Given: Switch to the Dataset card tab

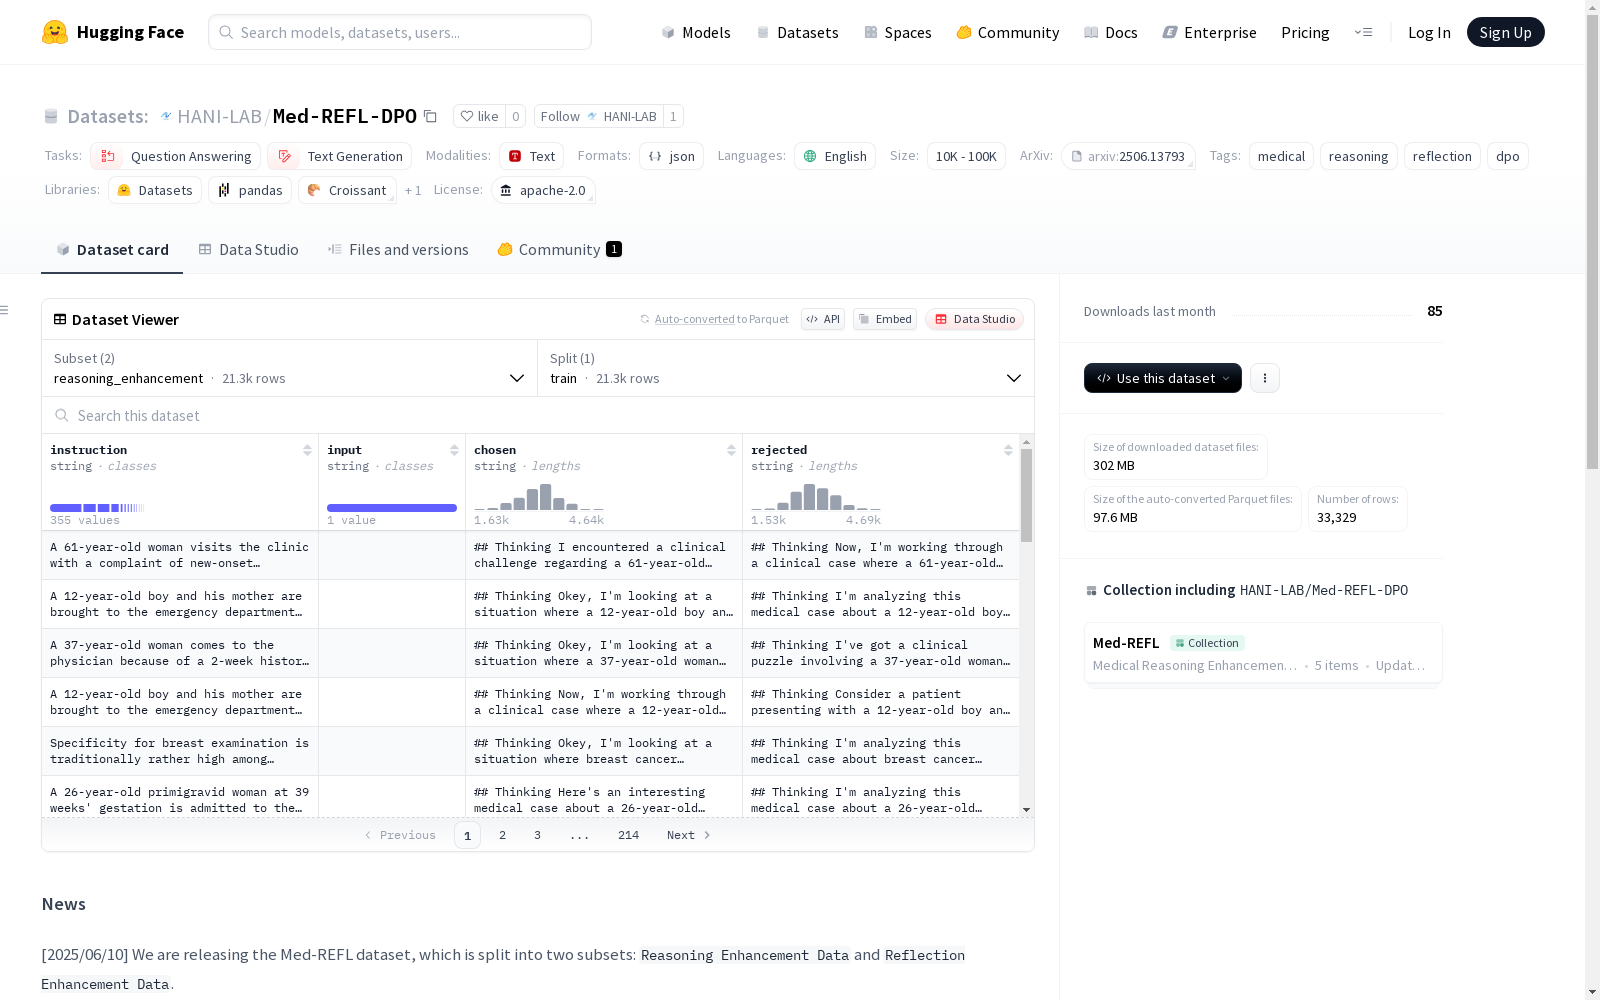Looking at the screenshot, I should [112, 250].
